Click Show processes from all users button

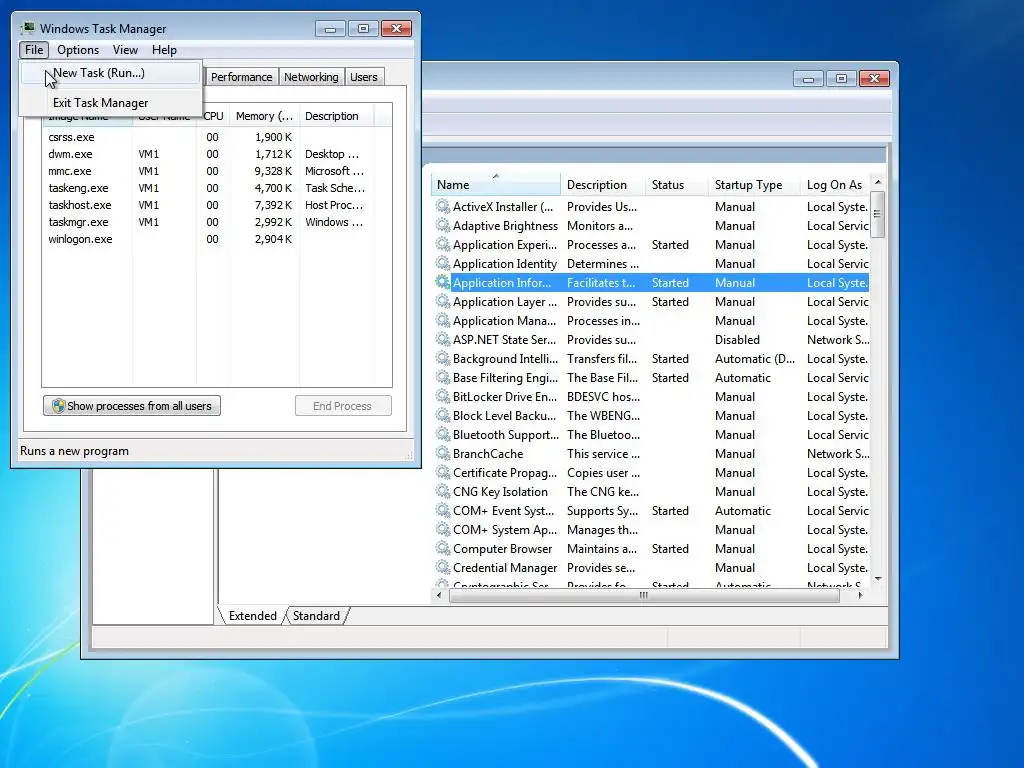132,406
